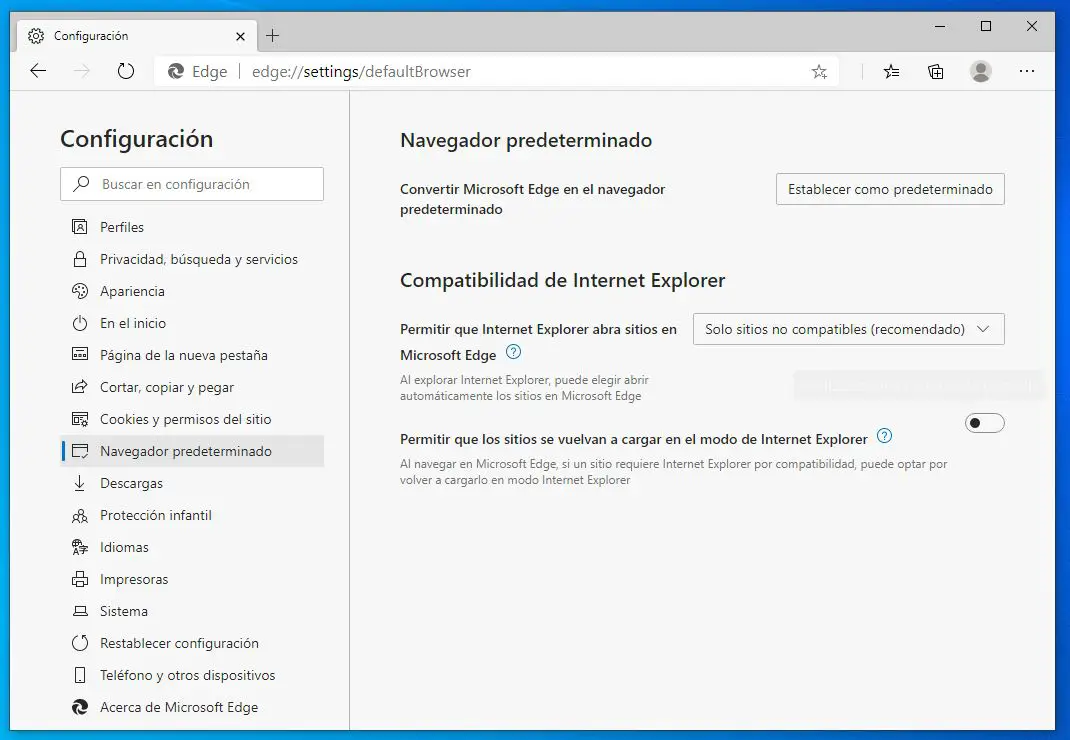Click the download arrow icon beside Descargas
The width and height of the screenshot is (1070, 740).
tap(80, 483)
